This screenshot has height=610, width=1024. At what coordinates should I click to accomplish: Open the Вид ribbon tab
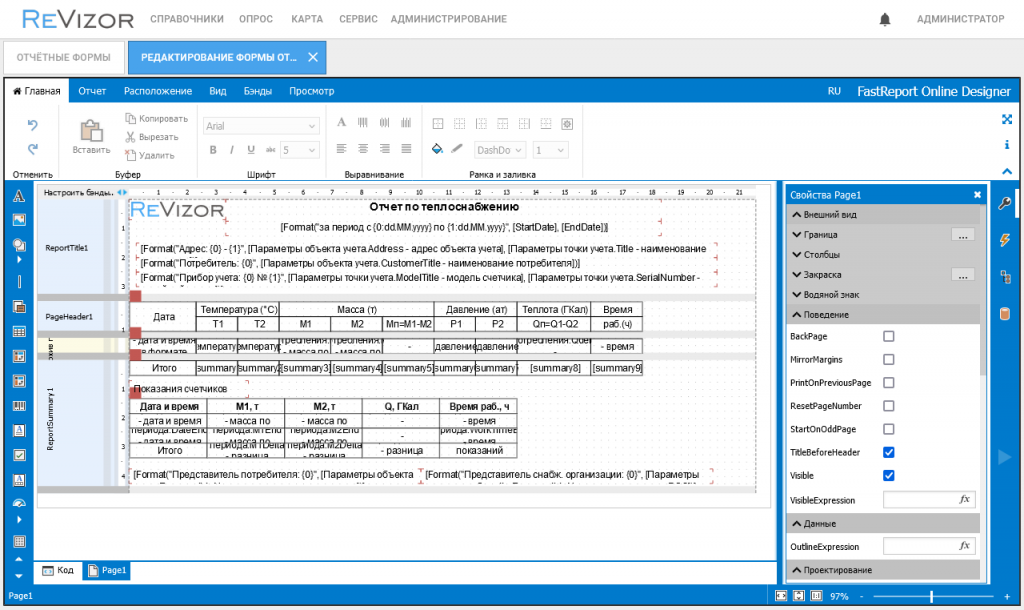[x=218, y=91]
